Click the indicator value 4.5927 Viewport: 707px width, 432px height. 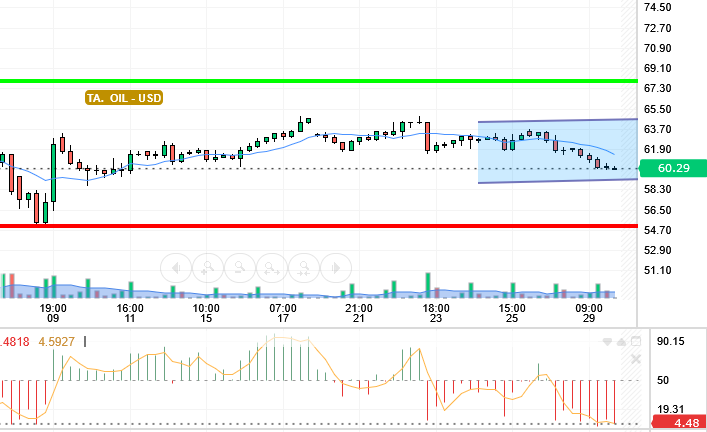pyautogui.click(x=56, y=341)
